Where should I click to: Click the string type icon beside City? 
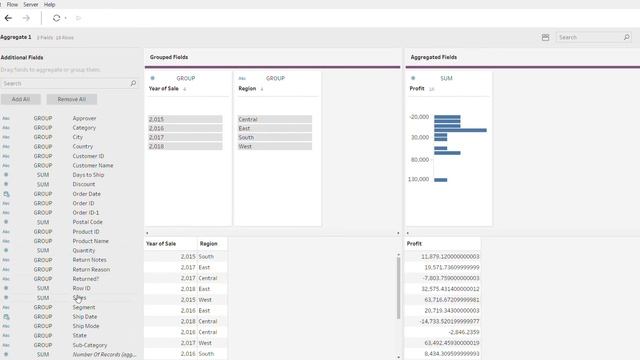coord(6,137)
